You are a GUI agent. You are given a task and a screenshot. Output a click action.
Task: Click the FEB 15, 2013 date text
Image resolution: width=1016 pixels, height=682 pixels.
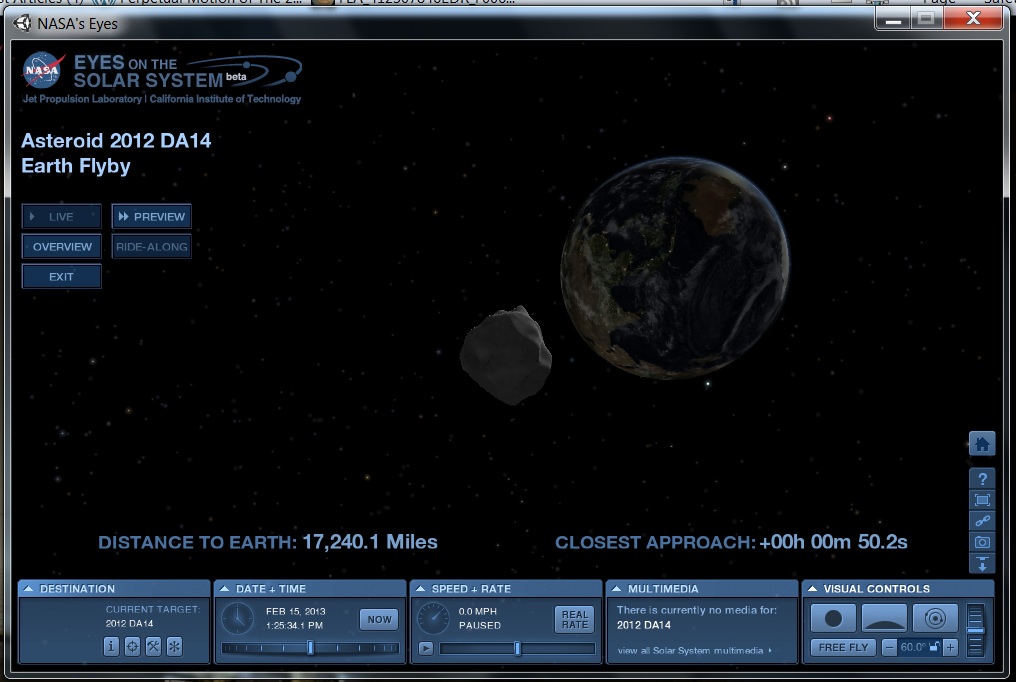pyautogui.click(x=295, y=611)
